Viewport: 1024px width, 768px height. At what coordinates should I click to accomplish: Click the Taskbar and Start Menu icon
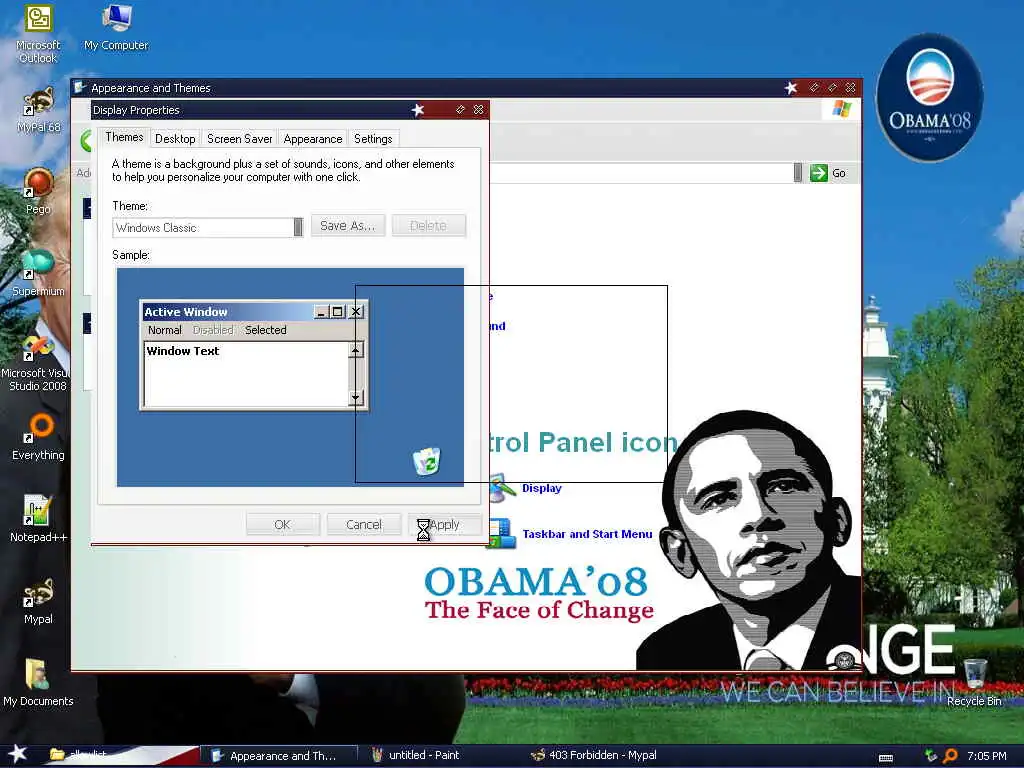[501, 534]
